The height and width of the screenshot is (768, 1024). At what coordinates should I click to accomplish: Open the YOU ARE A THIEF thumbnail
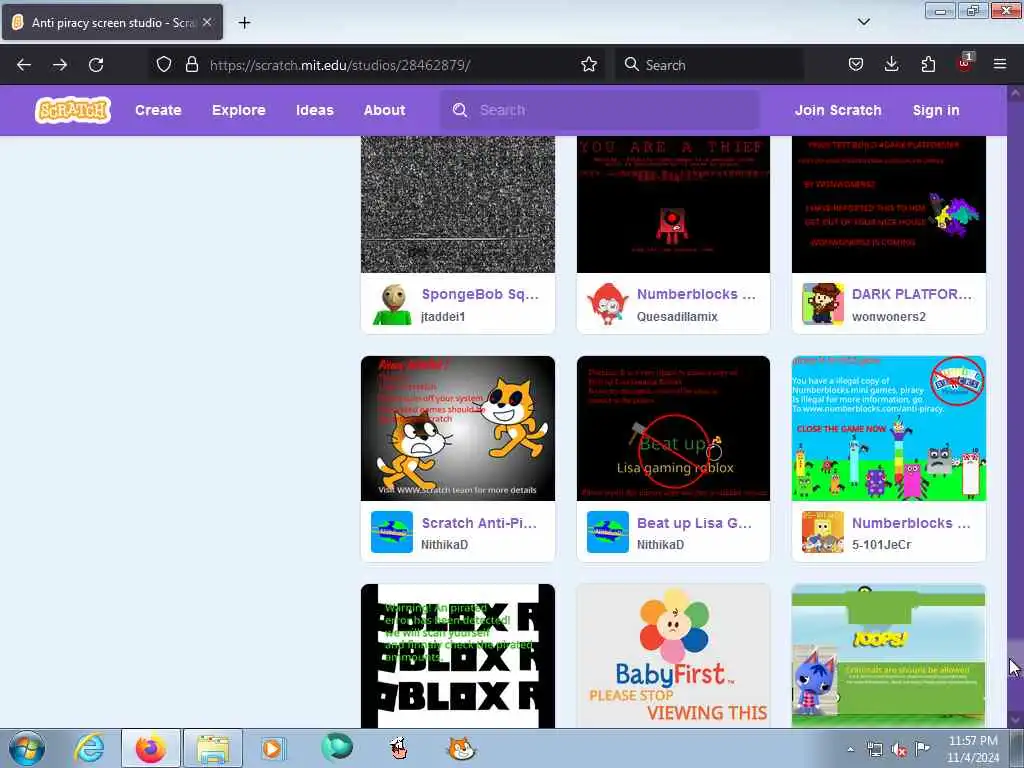tap(673, 204)
